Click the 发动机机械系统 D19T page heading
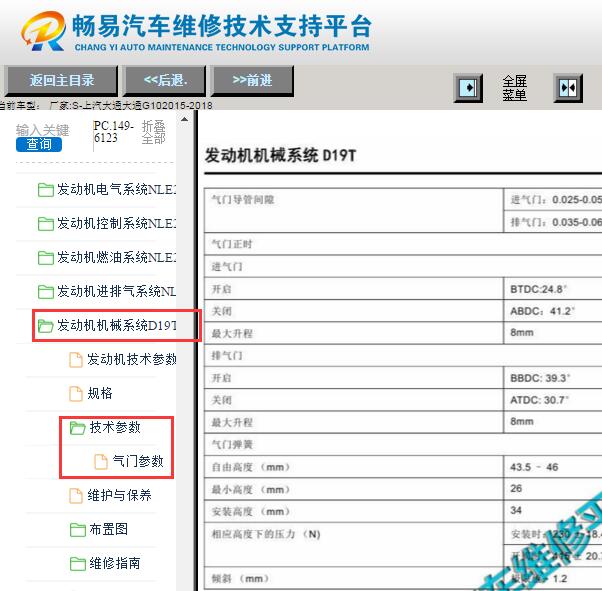 point(280,156)
